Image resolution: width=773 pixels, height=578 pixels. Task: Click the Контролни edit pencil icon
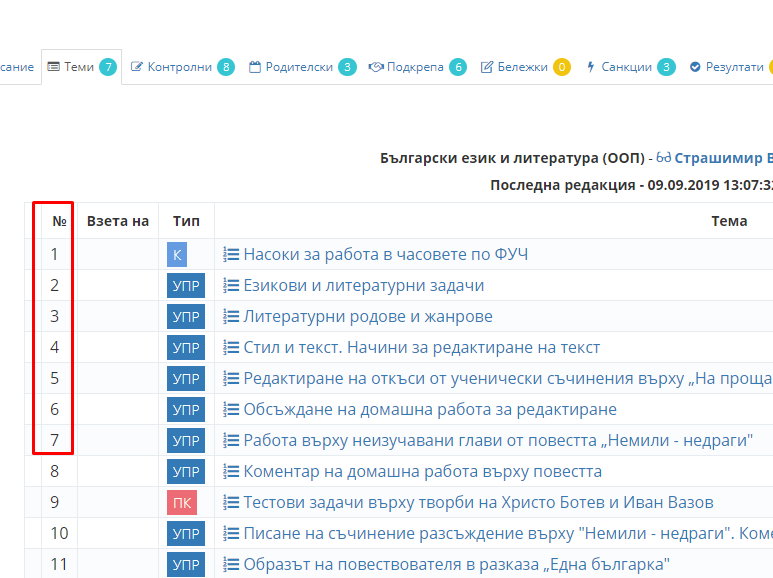137,67
